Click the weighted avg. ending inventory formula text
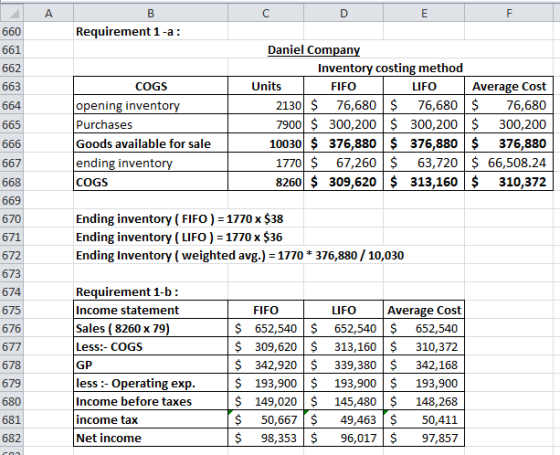The image size is (560, 455). coord(240,255)
